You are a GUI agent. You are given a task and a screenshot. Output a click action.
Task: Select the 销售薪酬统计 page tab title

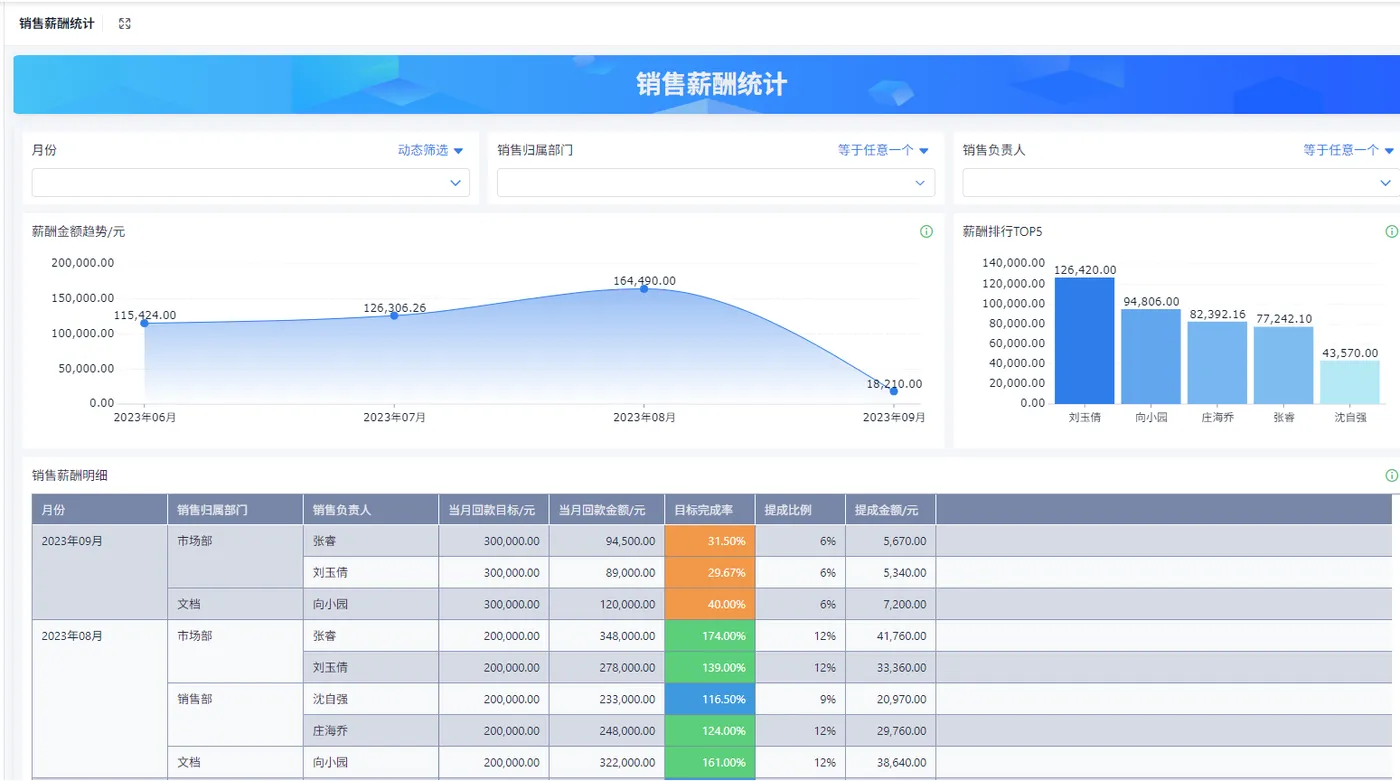tap(57, 23)
